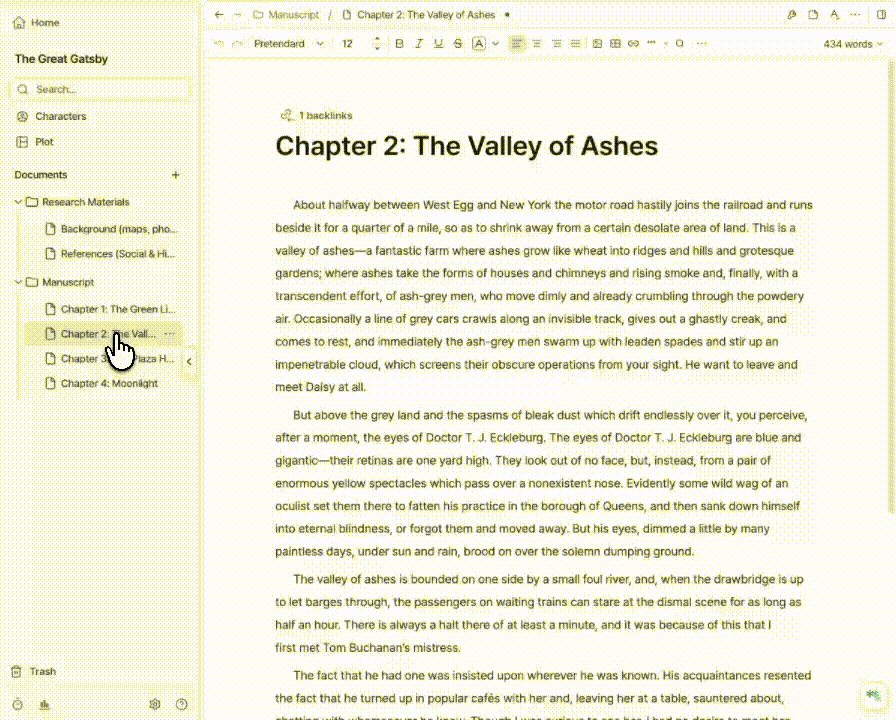Screen dimensions: 896x720
Task: Open the Manuscript breadcrumb folder
Action: (286, 15)
